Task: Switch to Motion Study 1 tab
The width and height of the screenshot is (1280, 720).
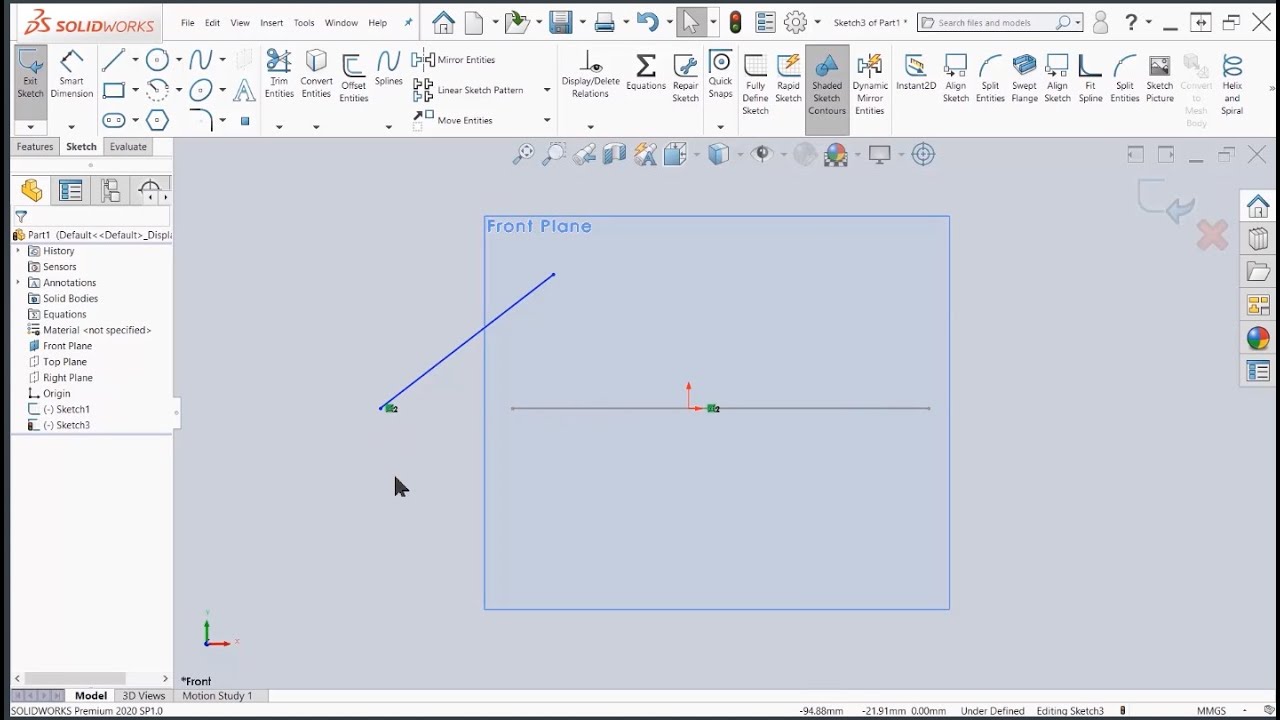Action: coord(217,696)
